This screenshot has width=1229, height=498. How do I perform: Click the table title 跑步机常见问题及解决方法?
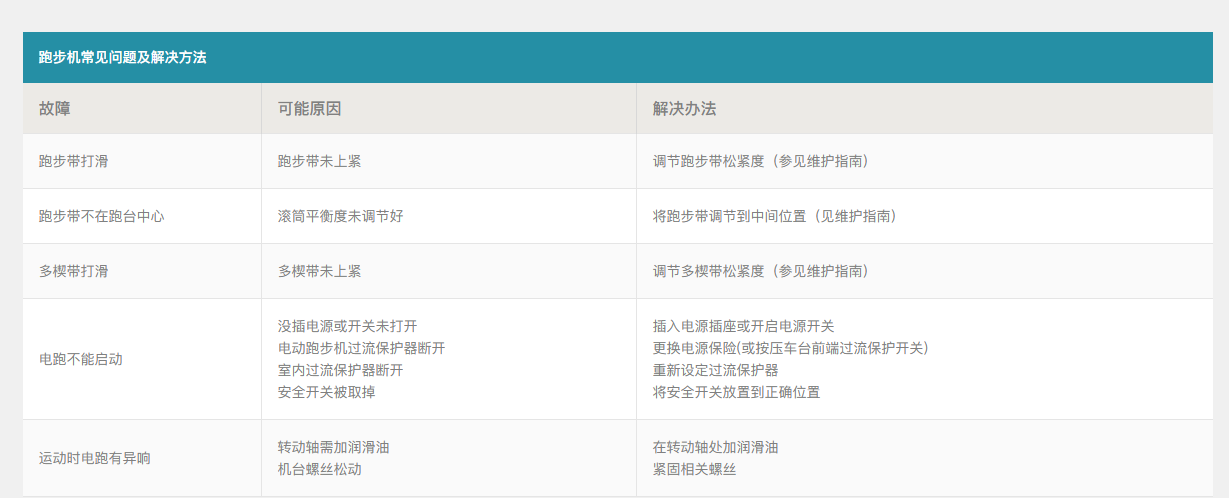[x=122, y=58]
